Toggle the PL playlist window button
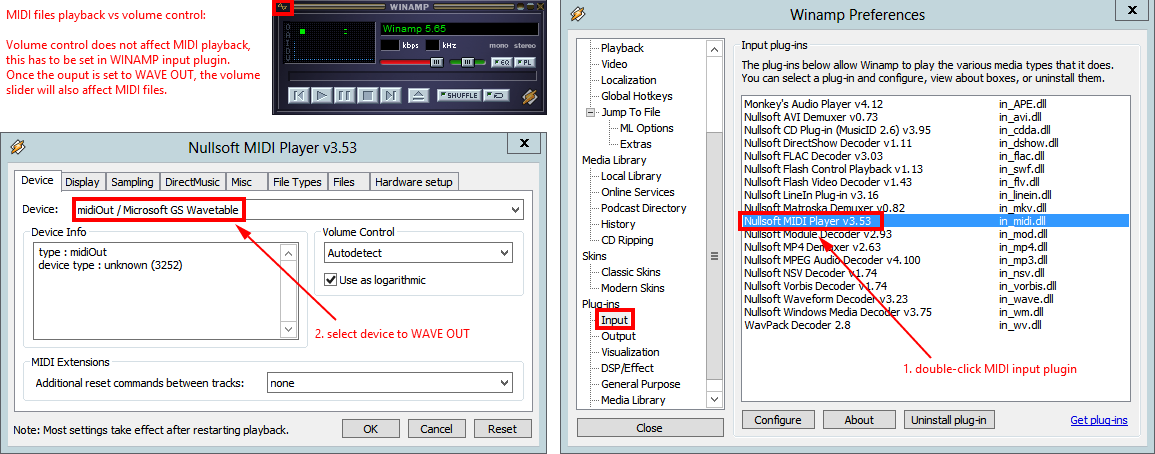The height and width of the screenshot is (454, 1155). 526,63
